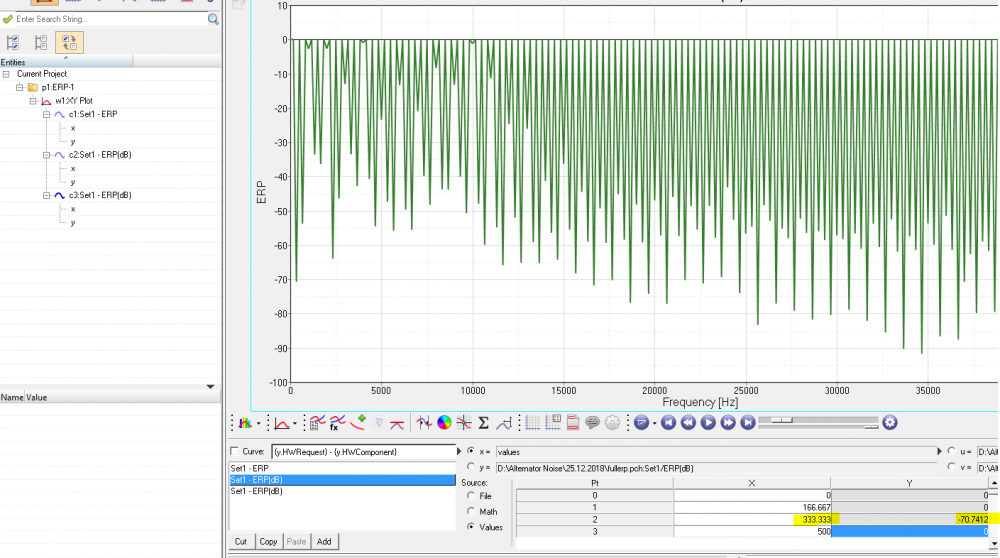Screen dimensions: 1000x558
Task: Collapse the p1:ERP-1 folder node
Action: [20, 87]
